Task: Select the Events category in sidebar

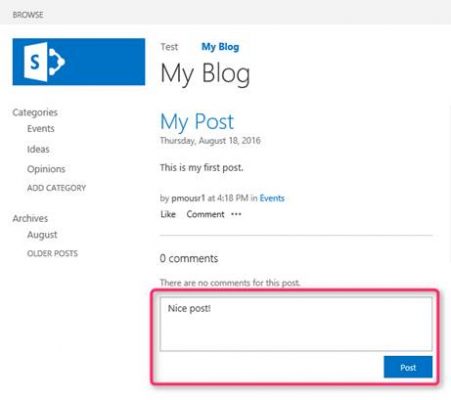Action: pos(41,129)
